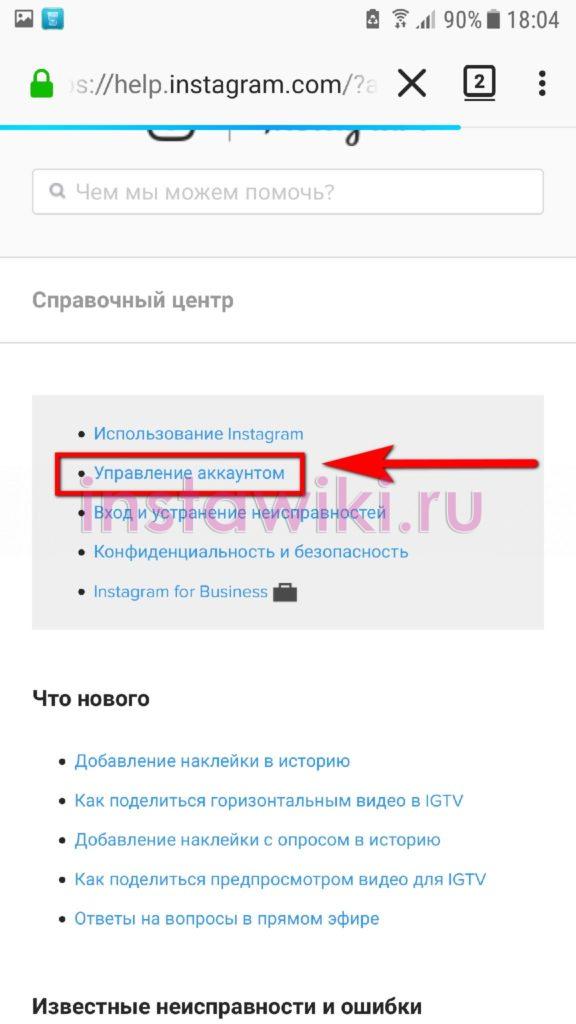Screen dimensions: 576x1024
Task: Open 'Конфиденциальность и безопасность' link
Action: pos(251,552)
